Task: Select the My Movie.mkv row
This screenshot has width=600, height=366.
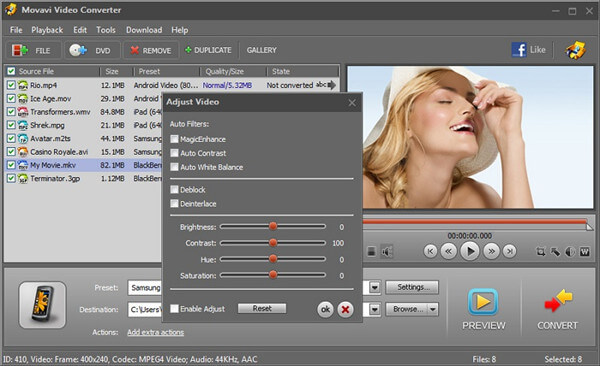Action: 83,165
